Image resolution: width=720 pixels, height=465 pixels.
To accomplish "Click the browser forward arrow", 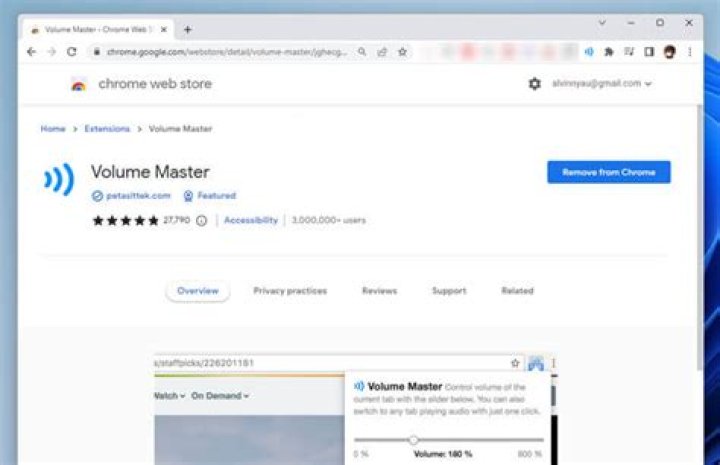I will click(51, 52).
